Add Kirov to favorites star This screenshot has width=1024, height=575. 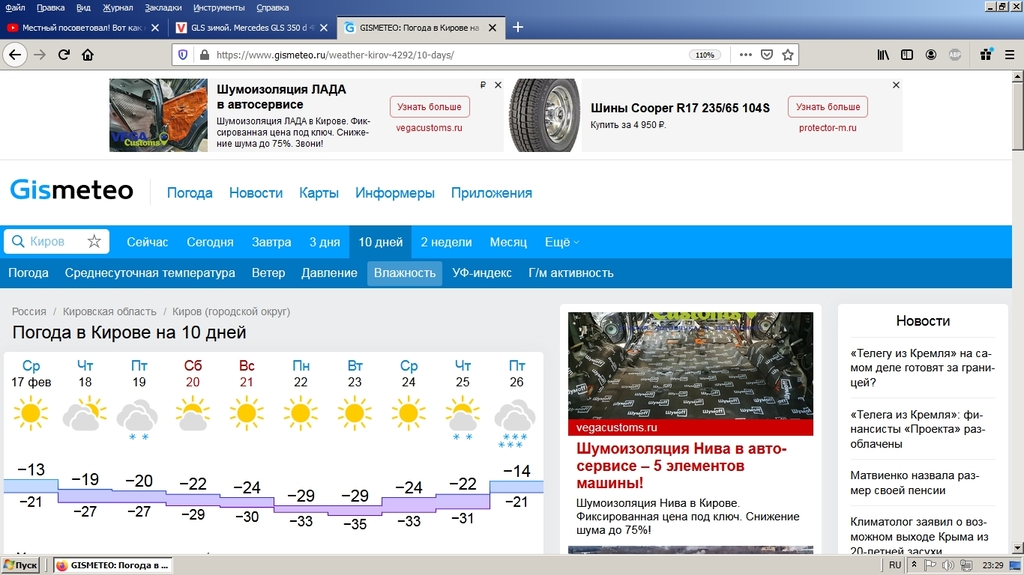[94, 242]
